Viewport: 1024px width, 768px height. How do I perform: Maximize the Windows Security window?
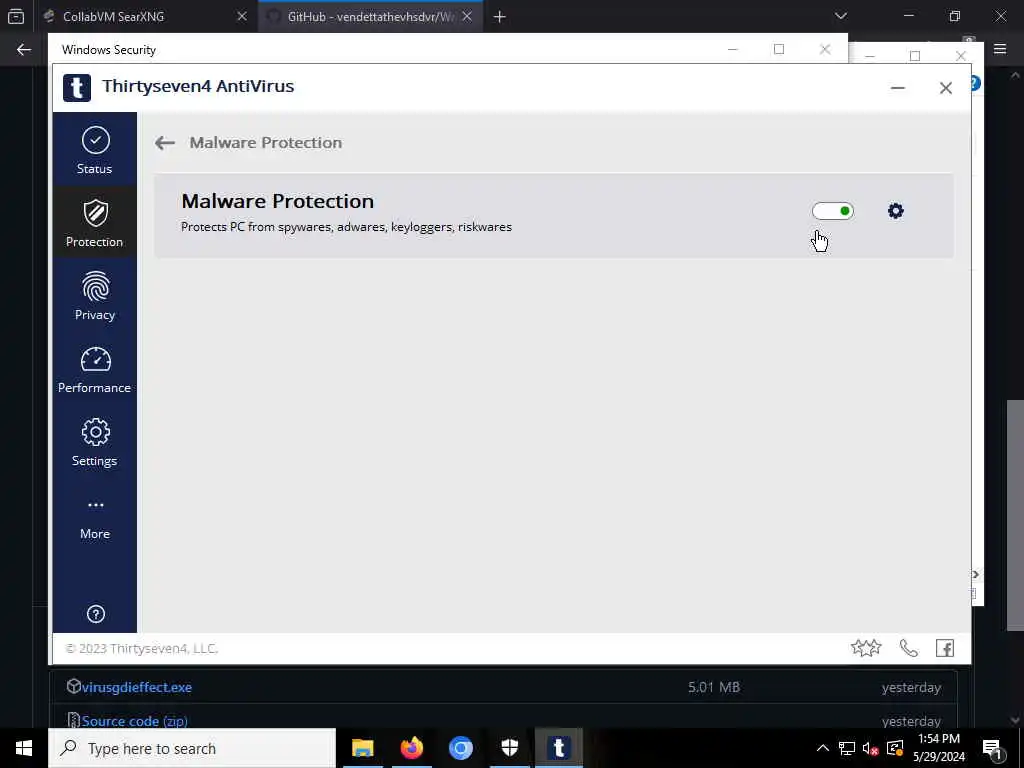click(x=778, y=49)
